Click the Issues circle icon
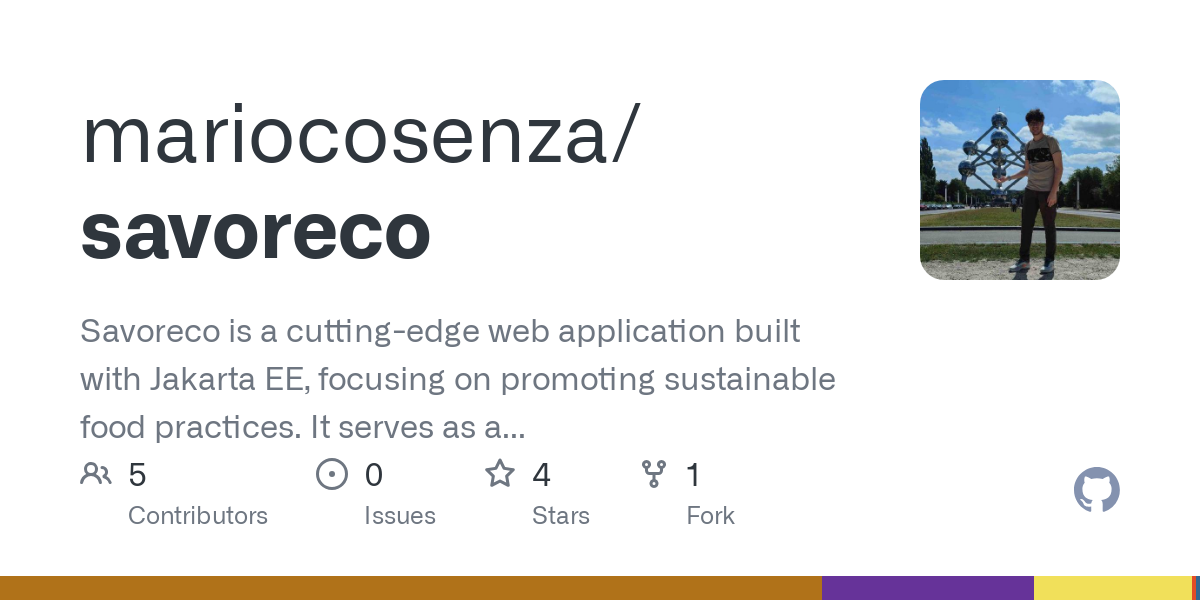The width and height of the screenshot is (1200, 600). point(331,474)
